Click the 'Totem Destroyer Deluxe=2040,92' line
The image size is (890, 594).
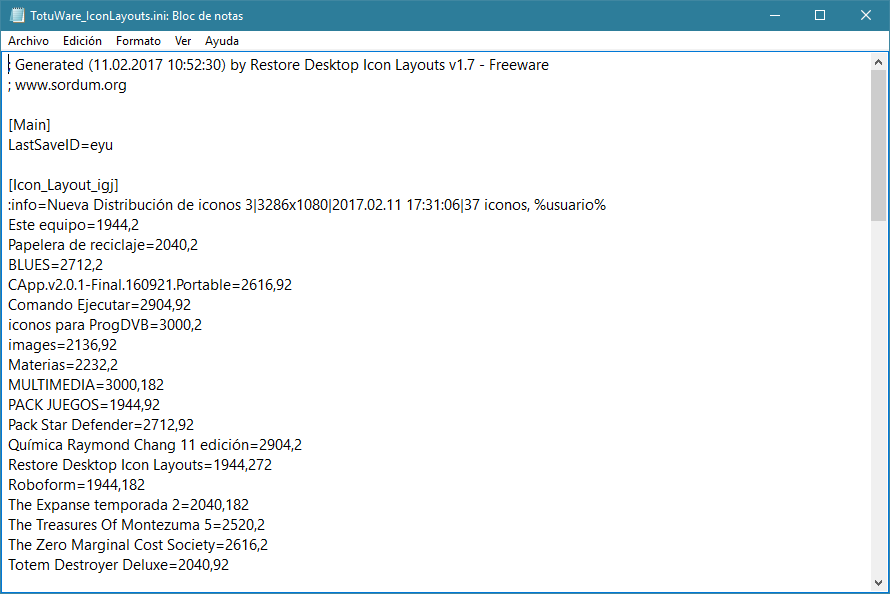tap(119, 565)
